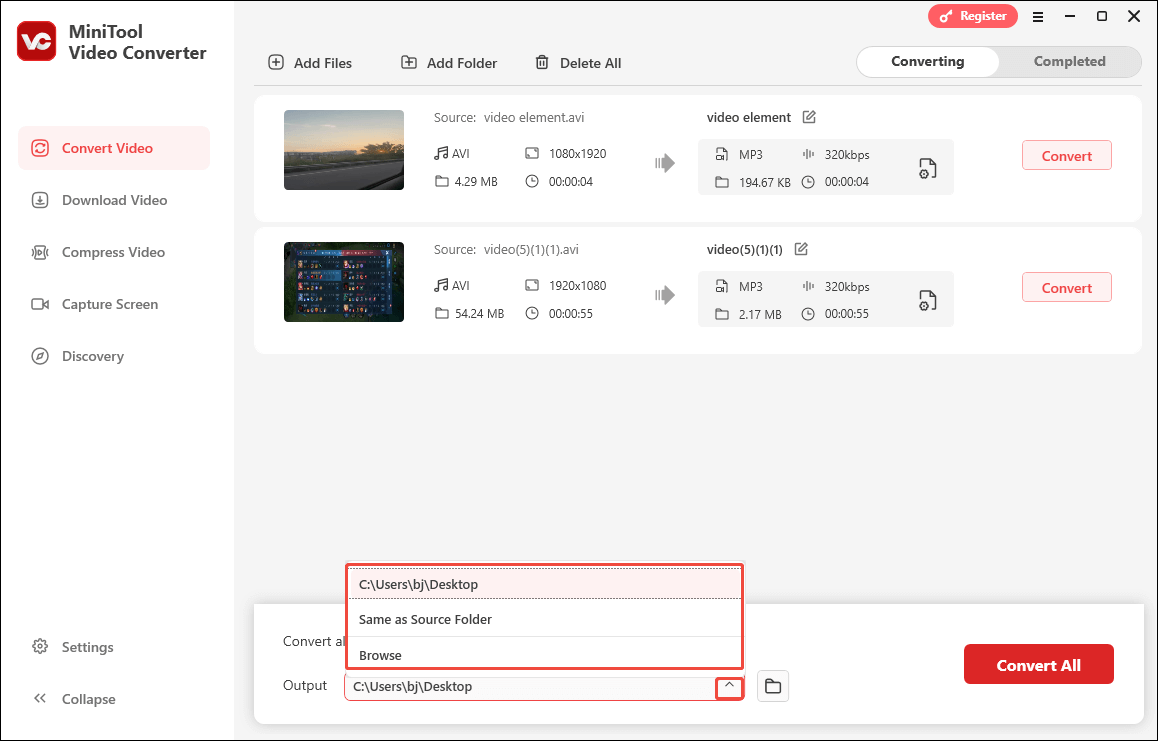This screenshot has width=1158, height=741.
Task: Click the Settings gear icon
Action: point(40,646)
